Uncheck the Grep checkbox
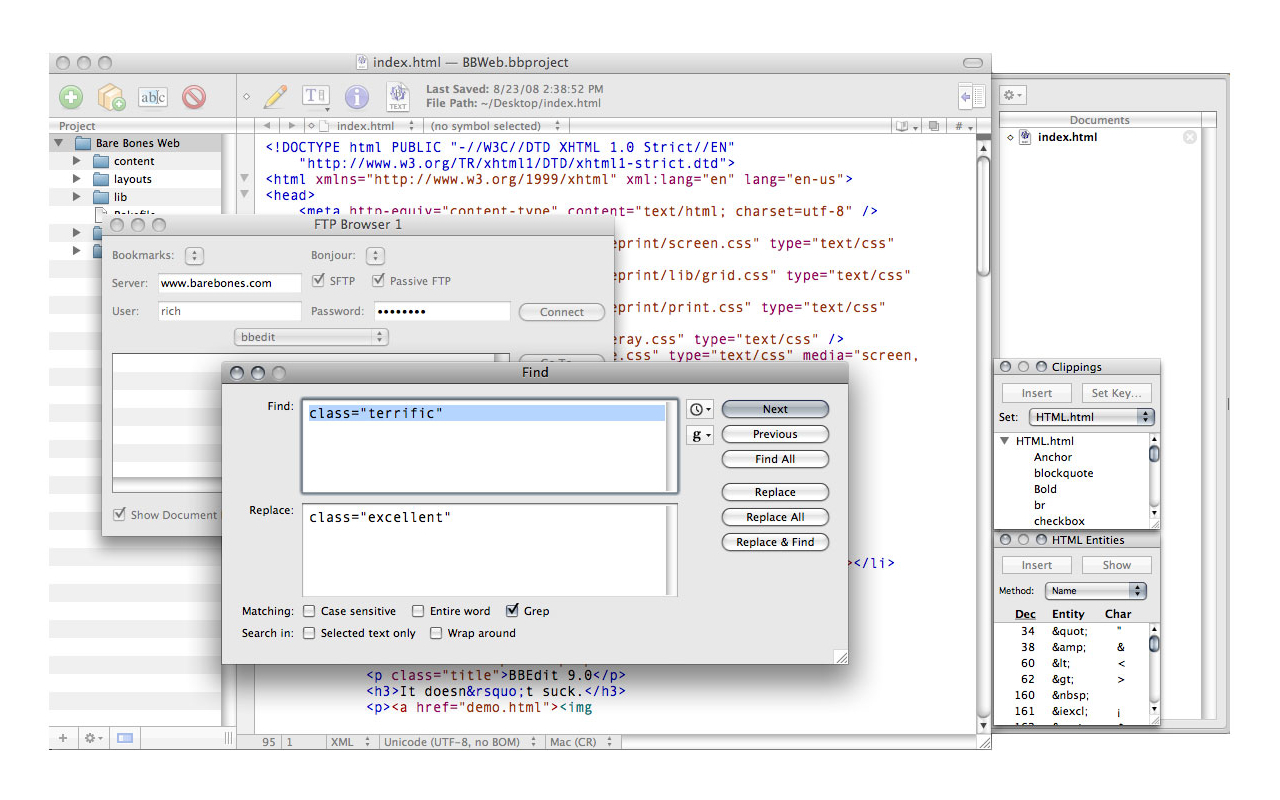Screen dimensions: 1280x800 [513, 610]
